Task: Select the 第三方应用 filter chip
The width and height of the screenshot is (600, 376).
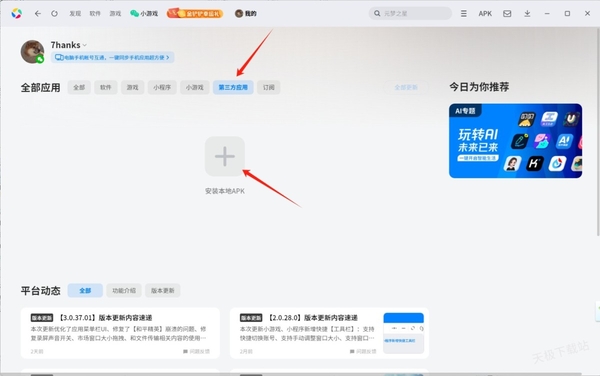Action: pyautogui.click(x=233, y=87)
